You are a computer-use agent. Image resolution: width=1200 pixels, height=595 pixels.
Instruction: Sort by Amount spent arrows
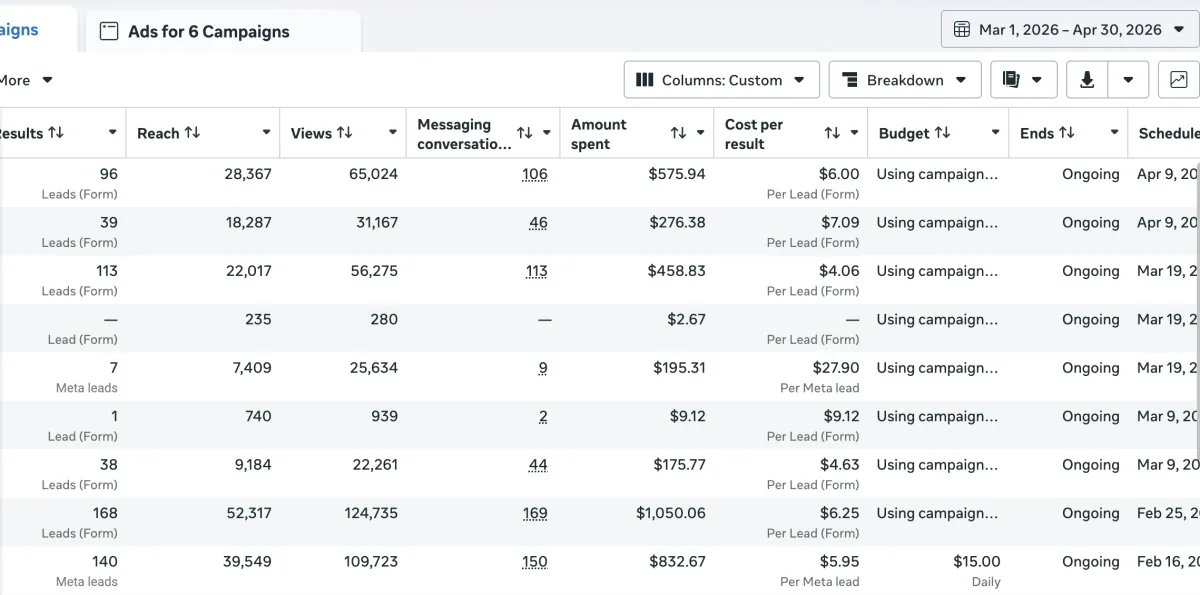678,133
